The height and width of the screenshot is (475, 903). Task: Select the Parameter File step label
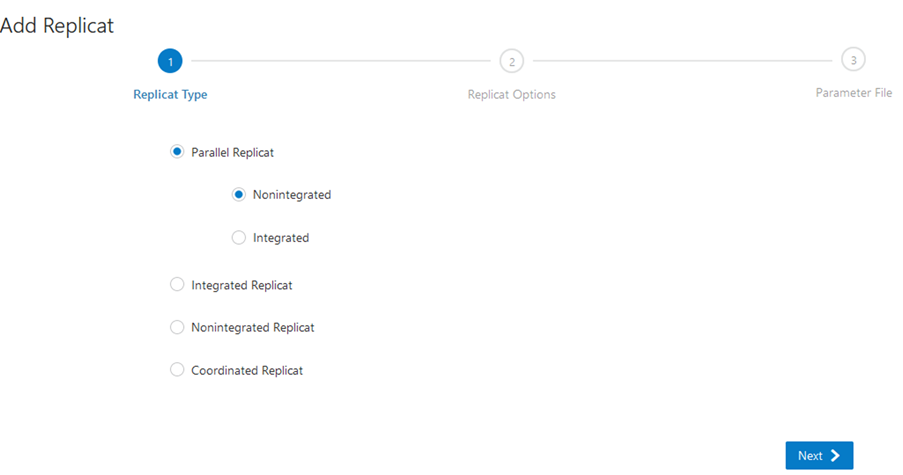pyautogui.click(x=853, y=93)
